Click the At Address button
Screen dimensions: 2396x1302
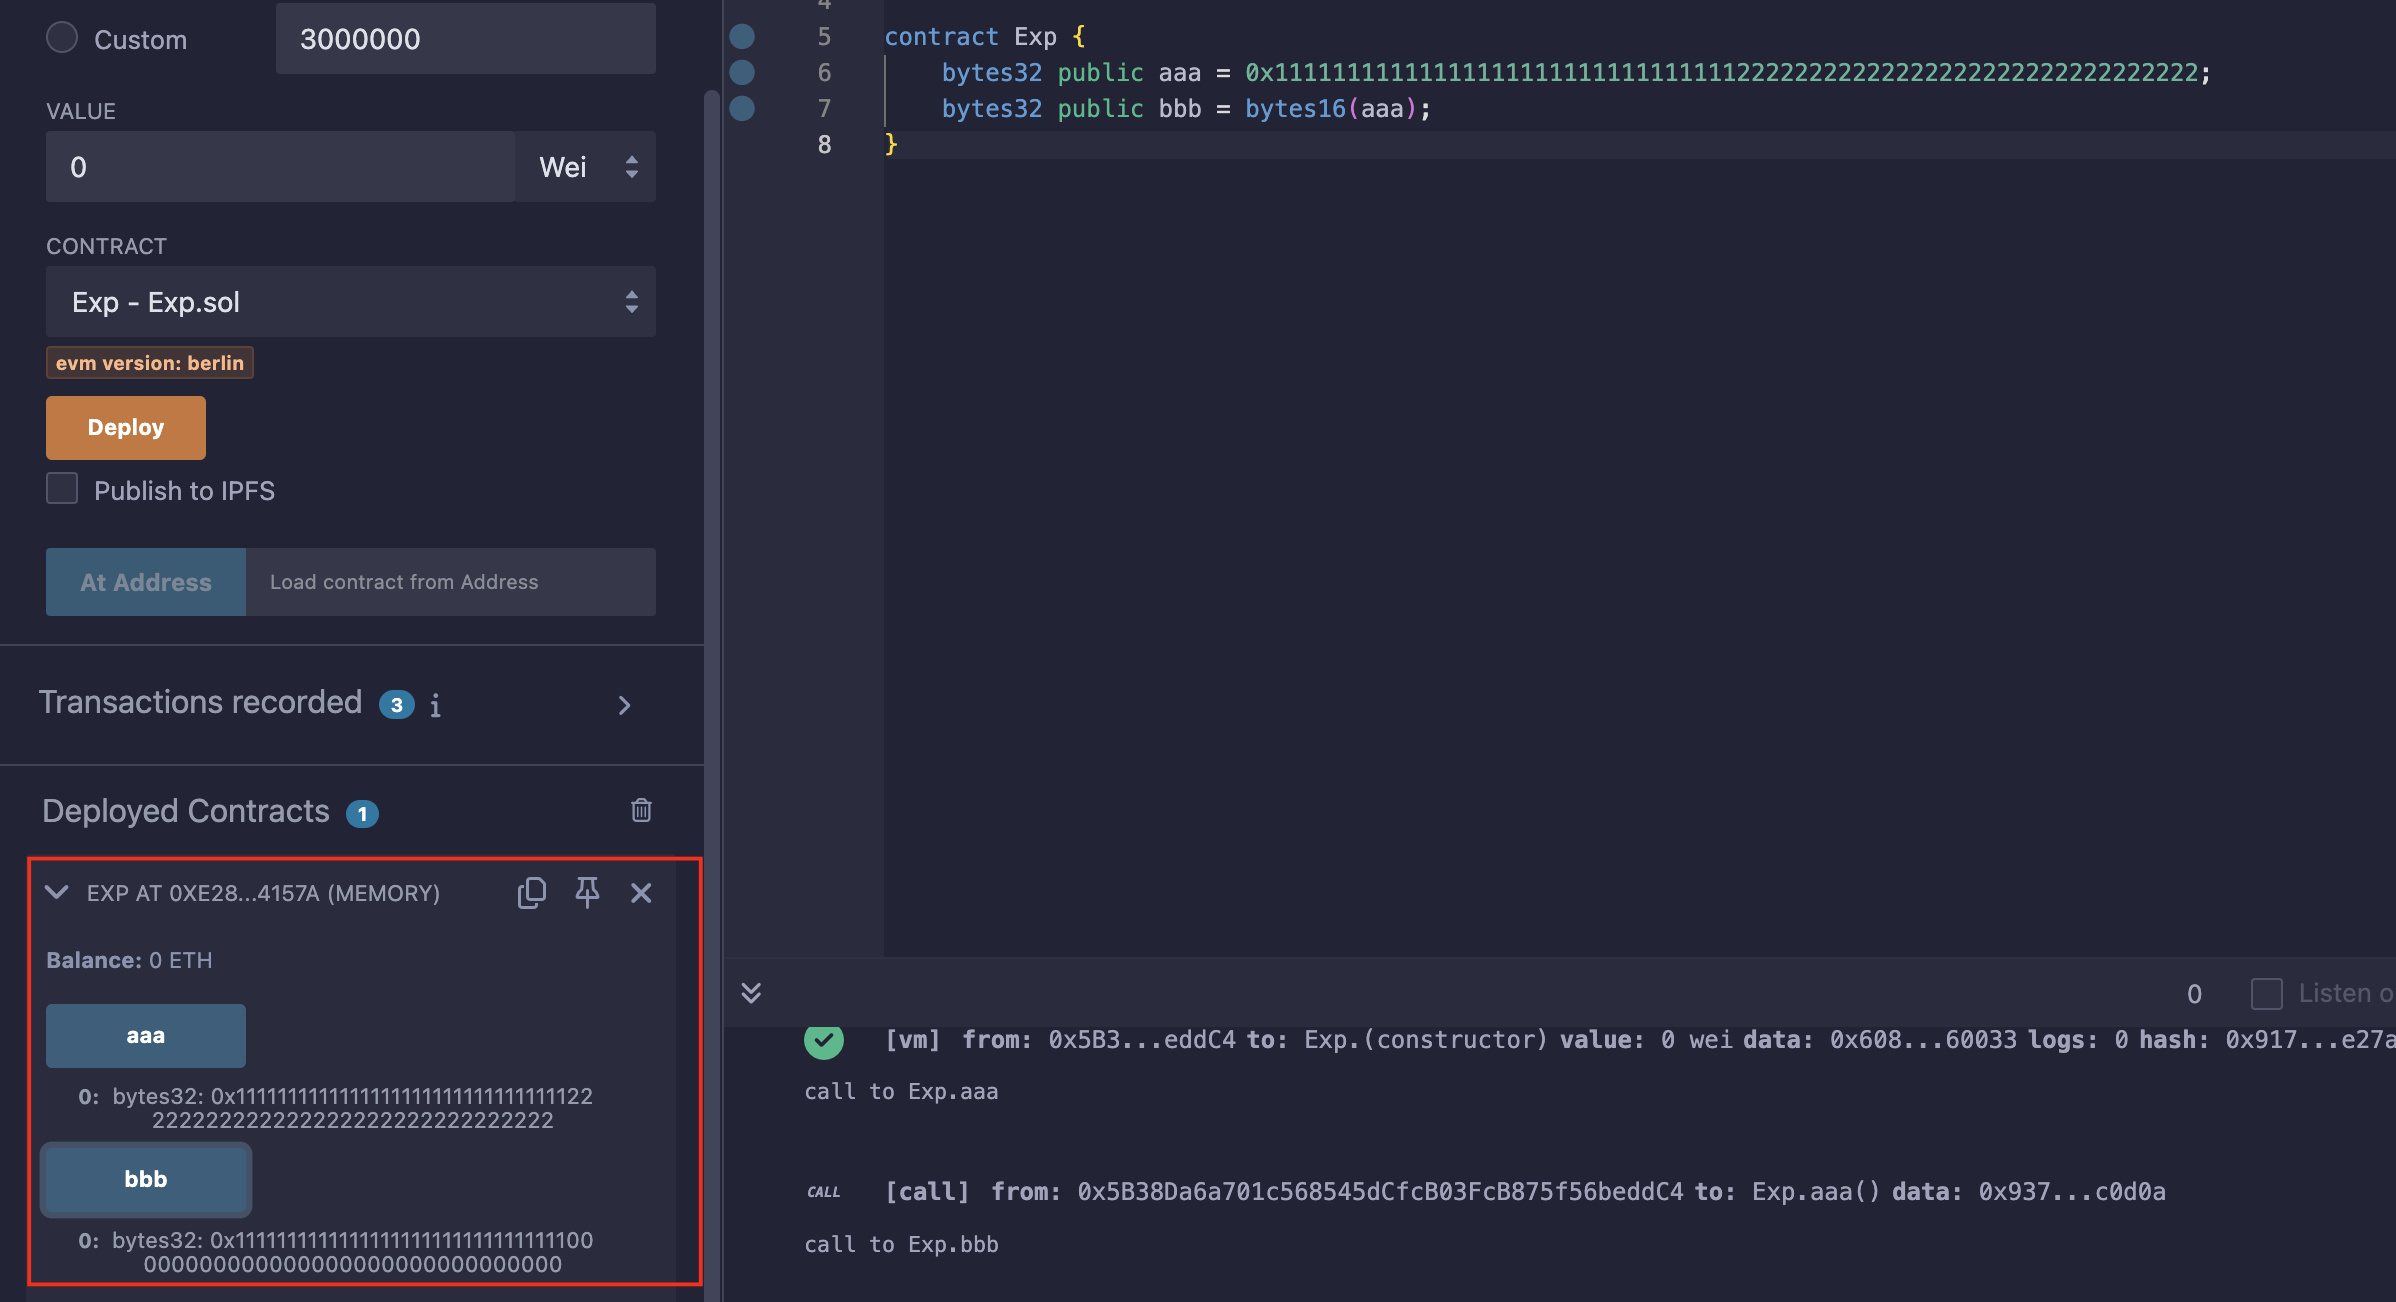click(x=146, y=582)
